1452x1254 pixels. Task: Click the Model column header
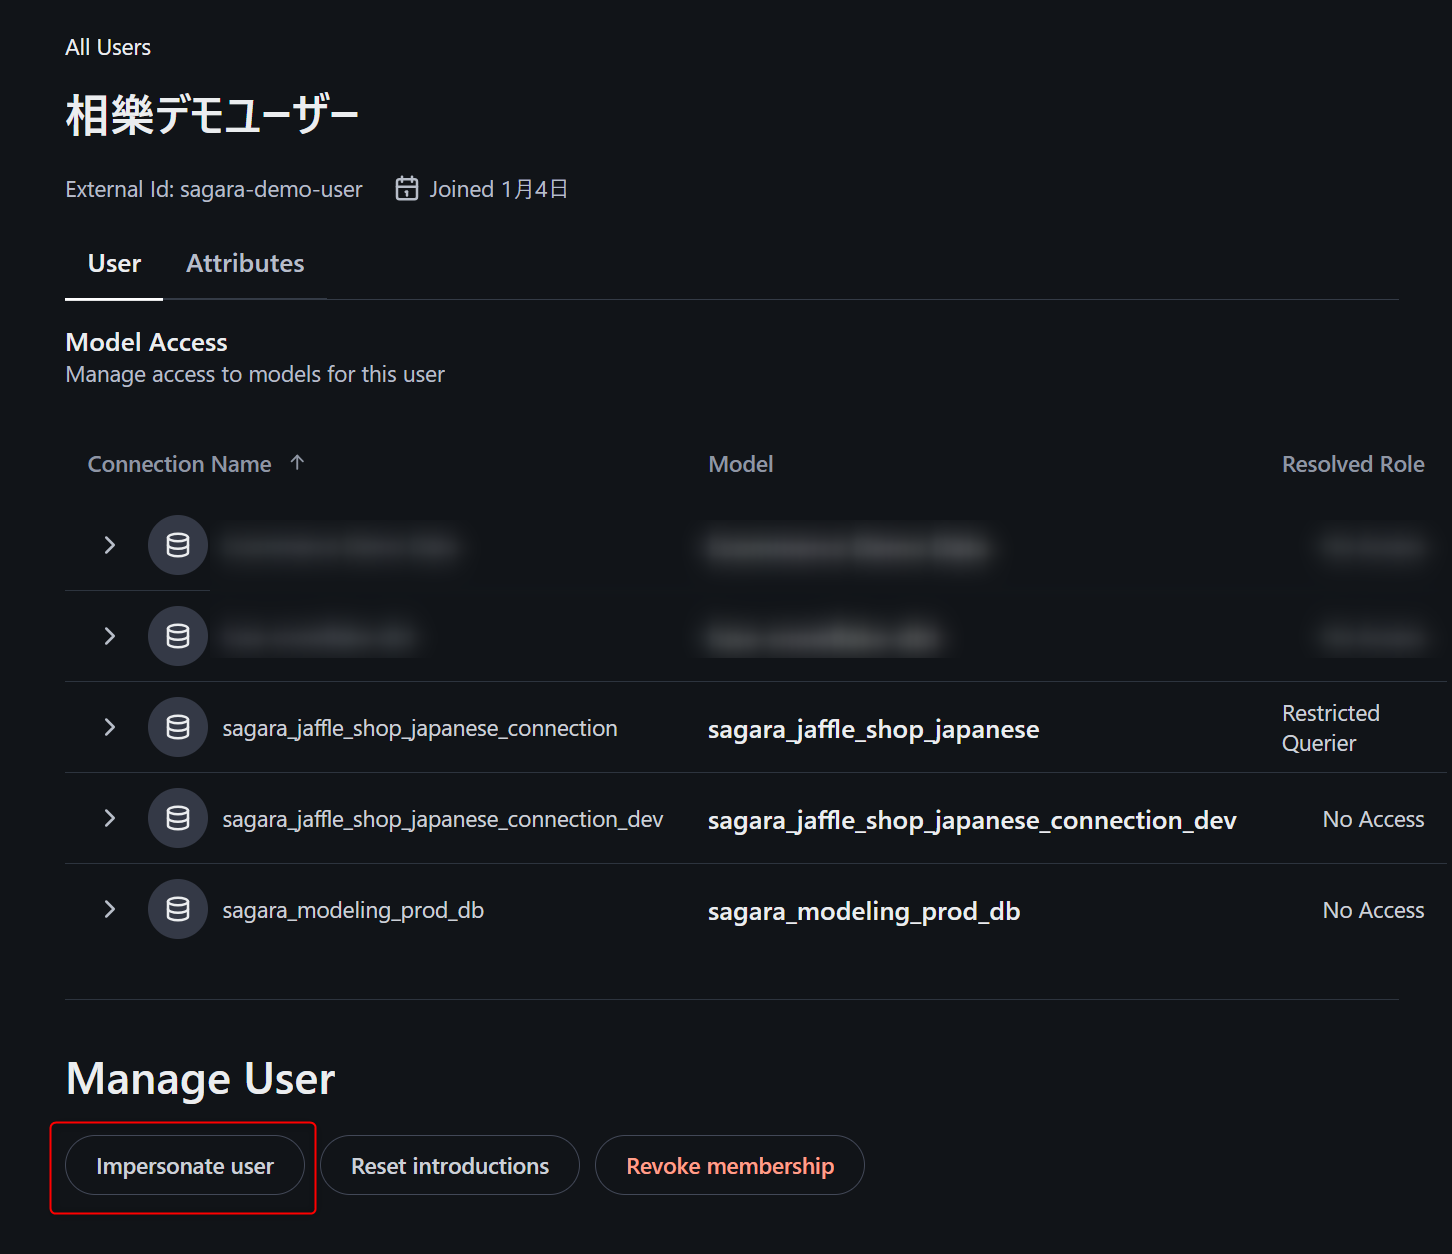tap(741, 464)
